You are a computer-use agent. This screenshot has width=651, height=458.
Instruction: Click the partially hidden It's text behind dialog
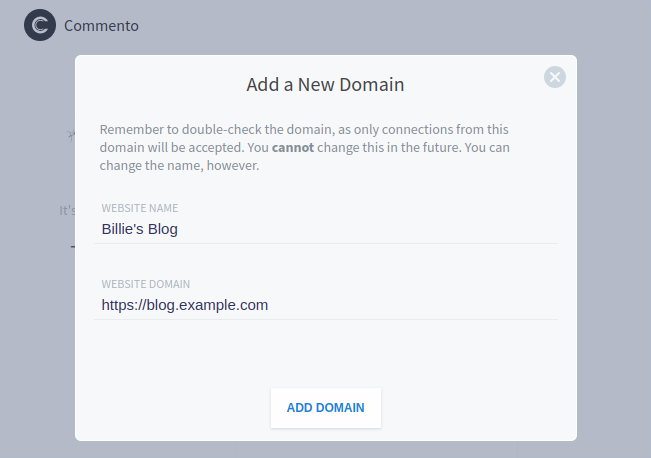67,211
